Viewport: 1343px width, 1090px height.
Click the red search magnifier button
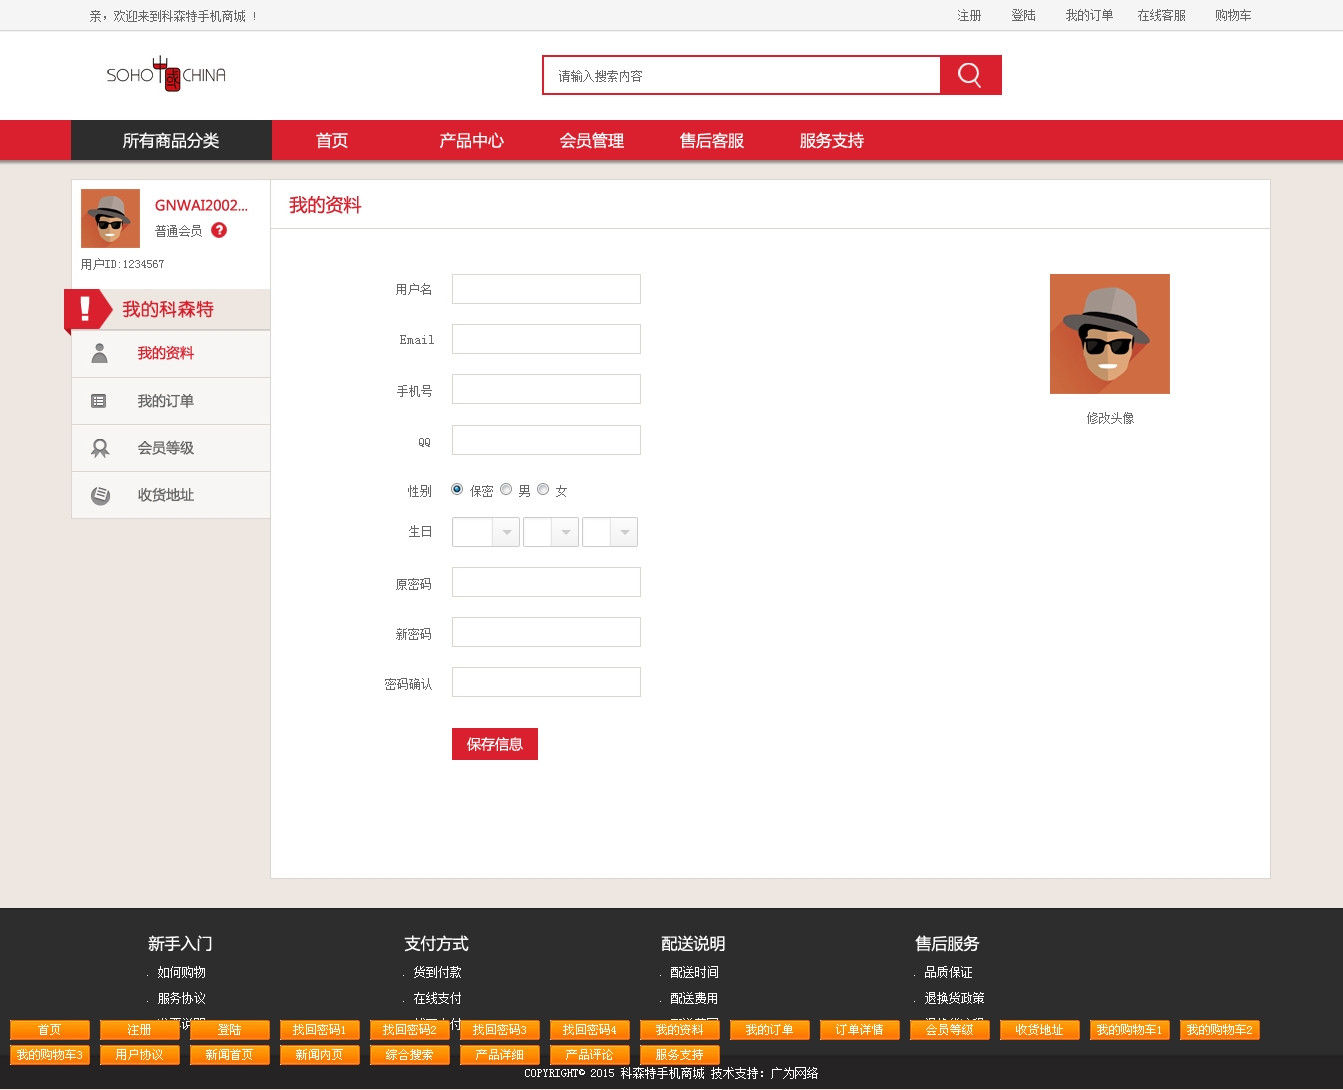(x=970, y=75)
